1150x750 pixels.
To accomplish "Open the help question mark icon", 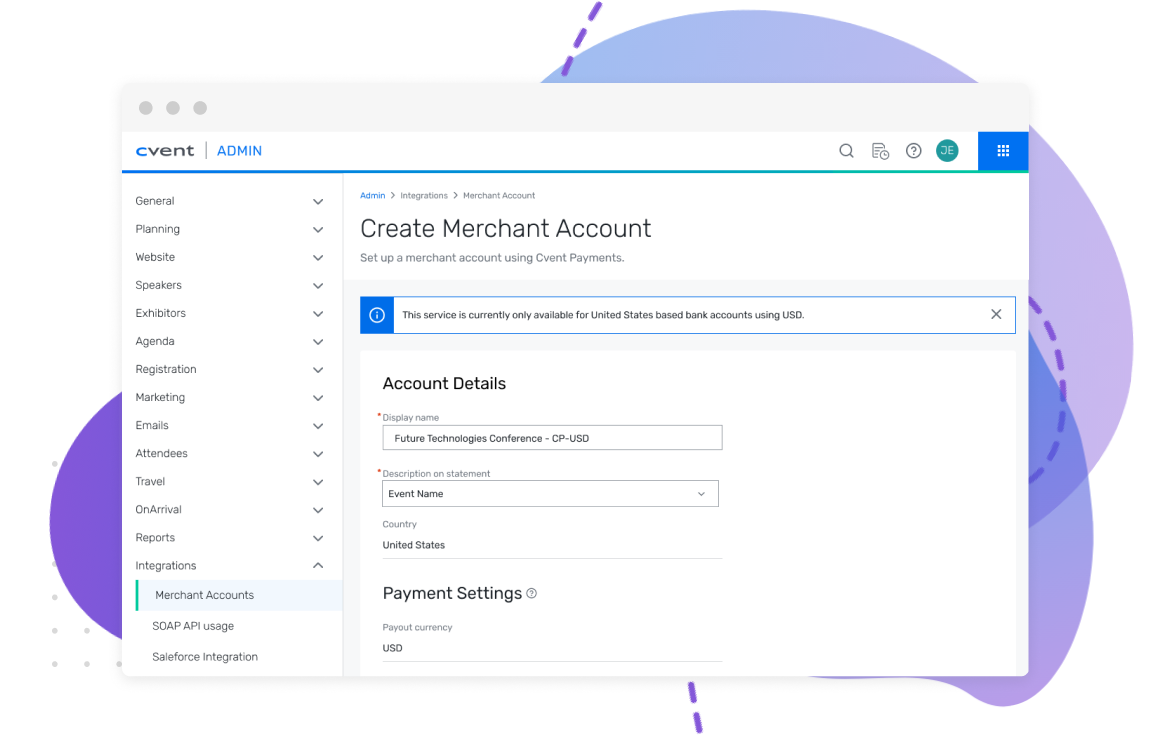I will (913, 151).
